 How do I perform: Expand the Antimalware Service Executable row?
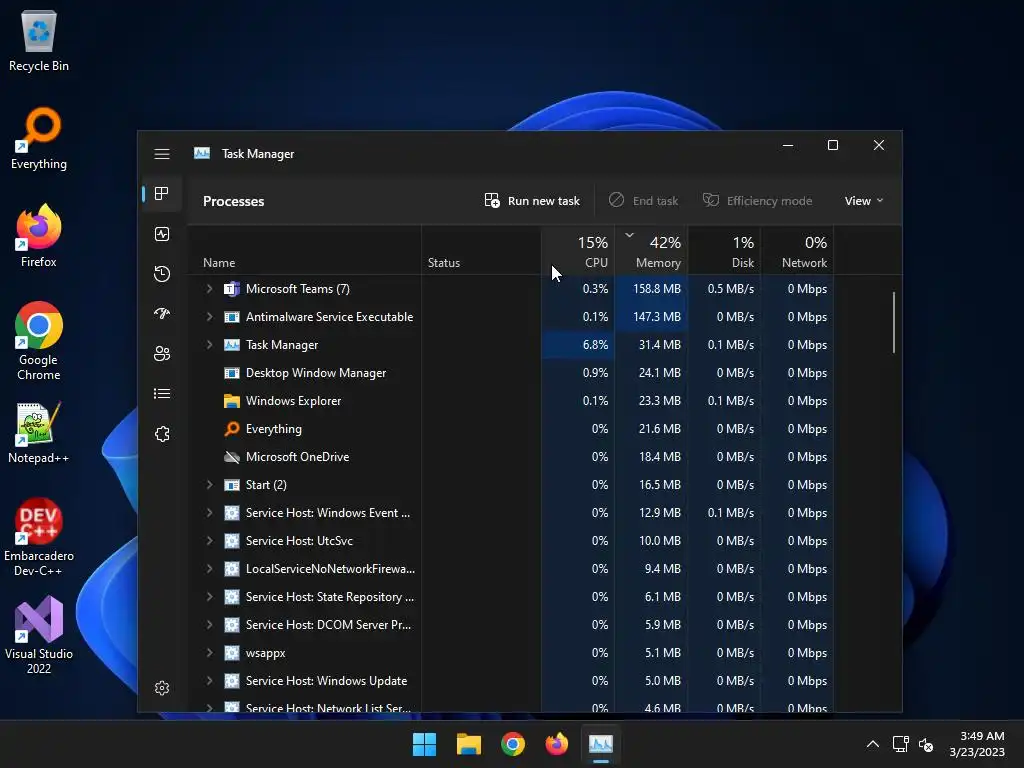(x=209, y=317)
